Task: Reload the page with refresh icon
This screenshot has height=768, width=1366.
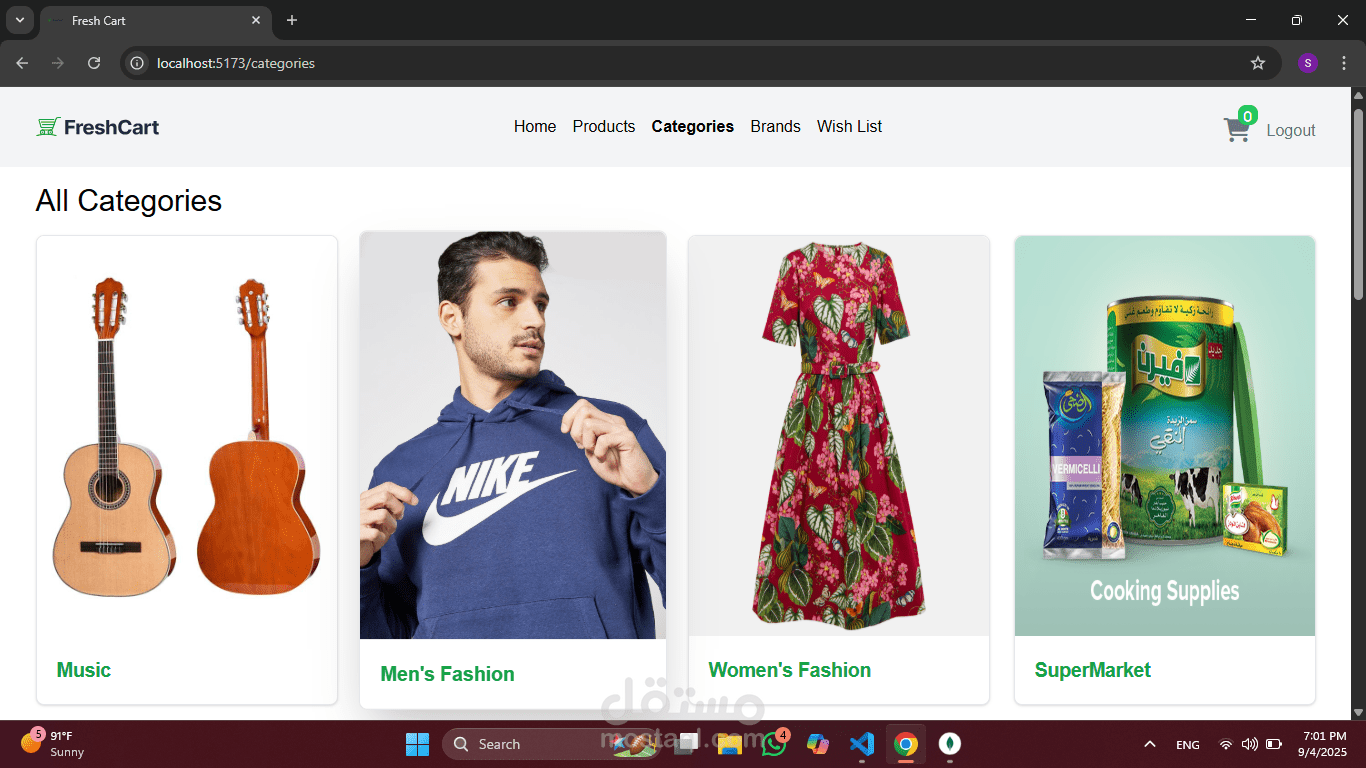Action: click(94, 63)
